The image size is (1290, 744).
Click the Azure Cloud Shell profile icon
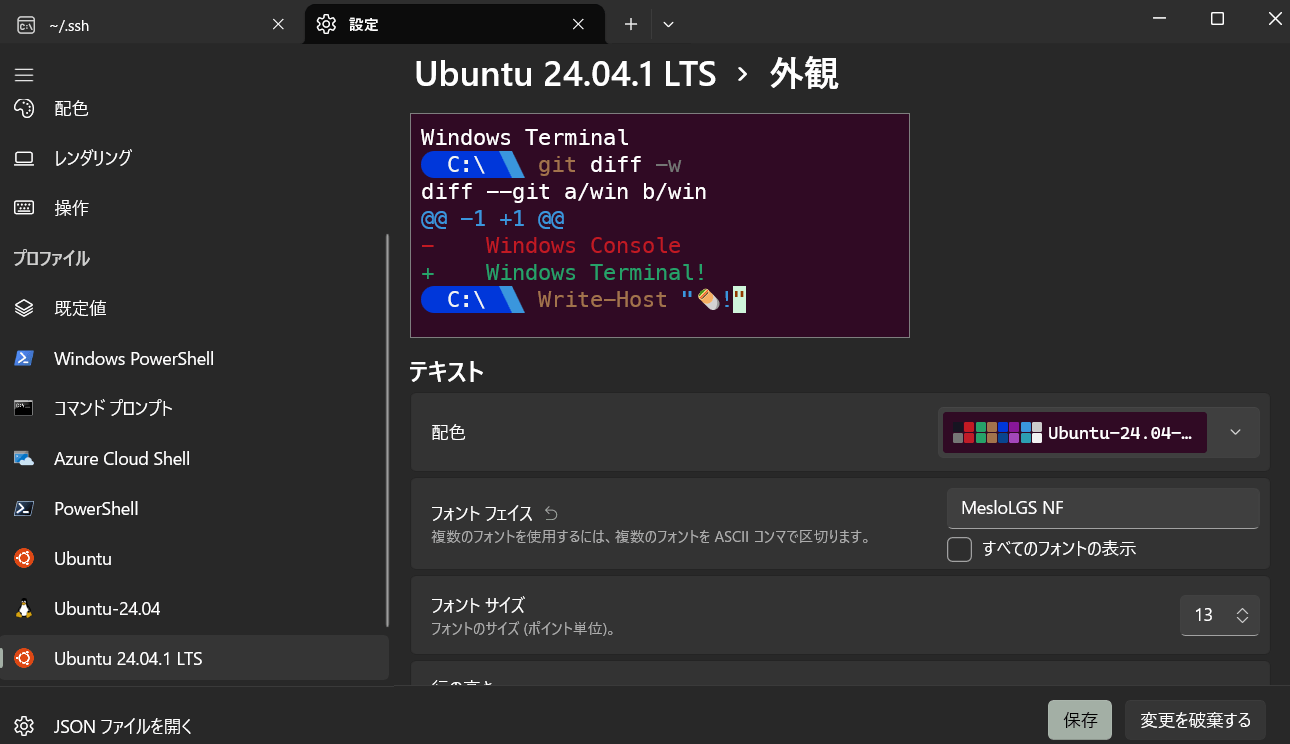click(x=24, y=458)
